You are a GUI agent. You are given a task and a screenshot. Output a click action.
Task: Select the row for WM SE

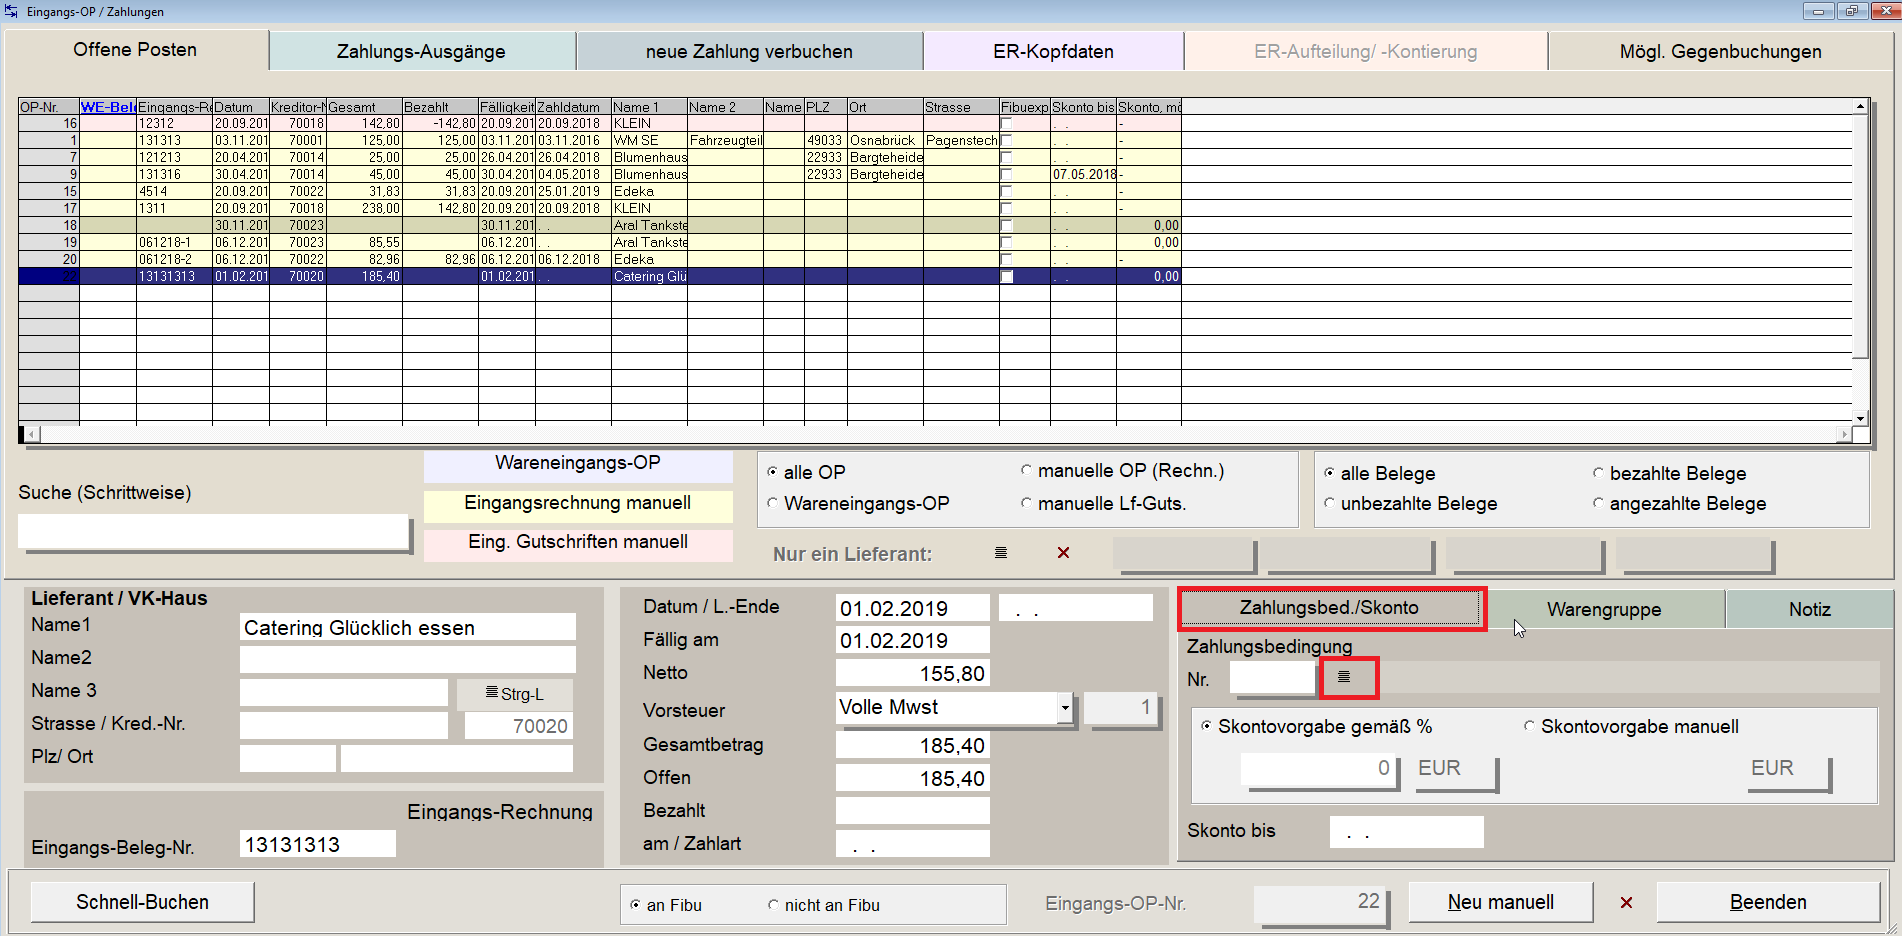point(600,140)
